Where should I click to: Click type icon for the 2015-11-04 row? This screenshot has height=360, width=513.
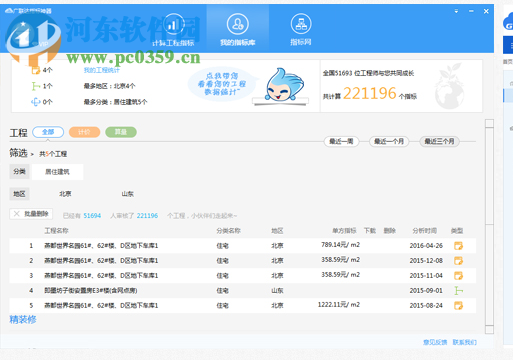click(x=459, y=276)
